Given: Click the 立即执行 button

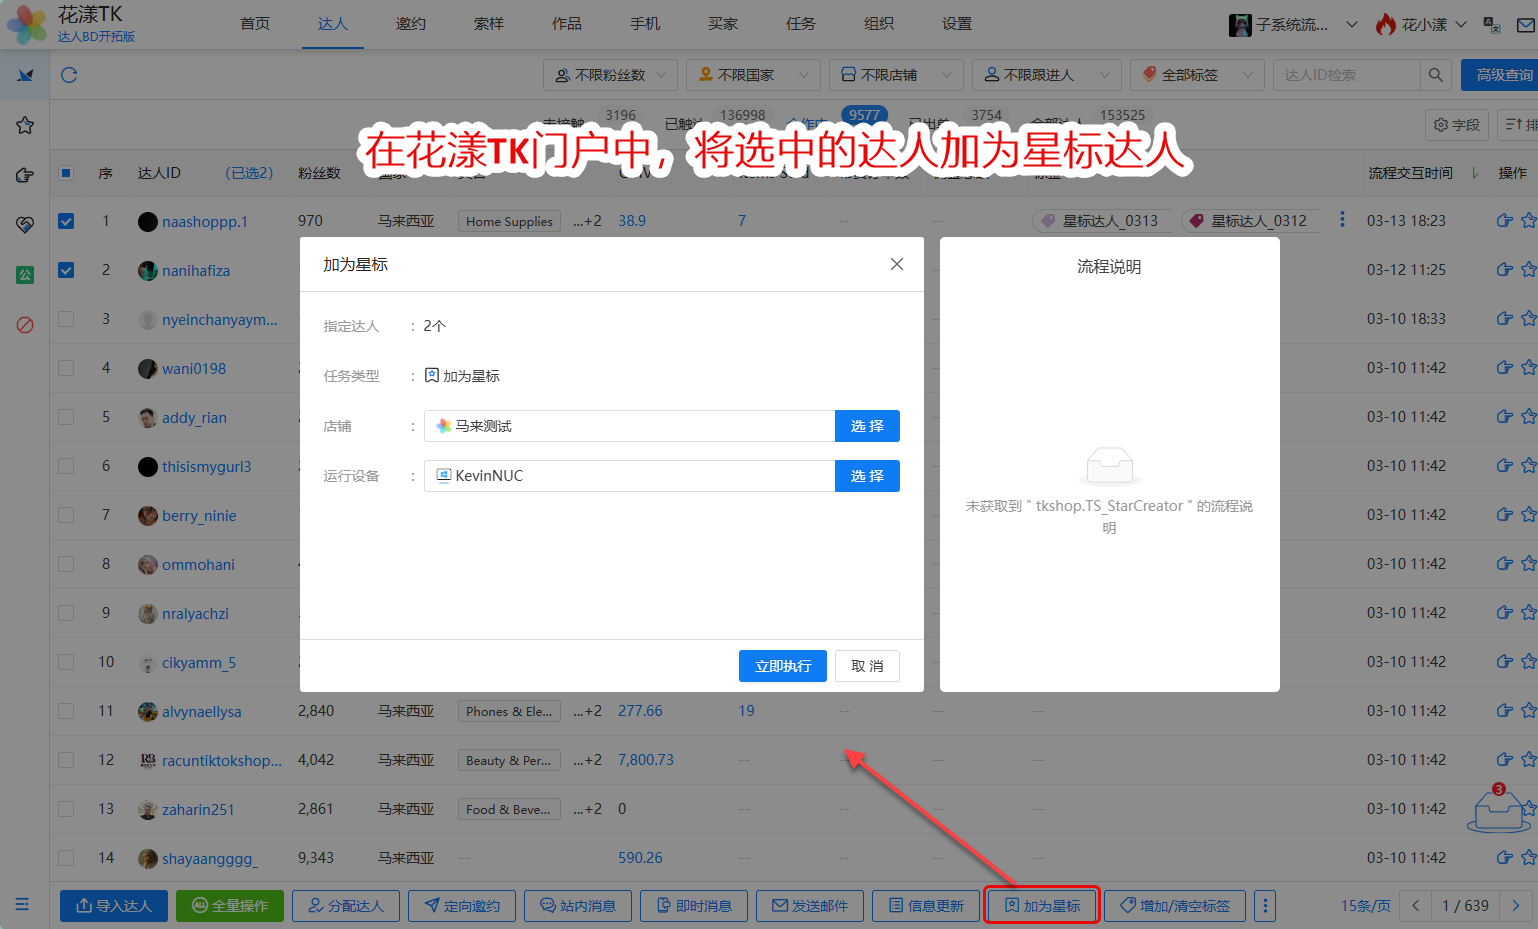Looking at the screenshot, I should pyautogui.click(x=782, y=666).
